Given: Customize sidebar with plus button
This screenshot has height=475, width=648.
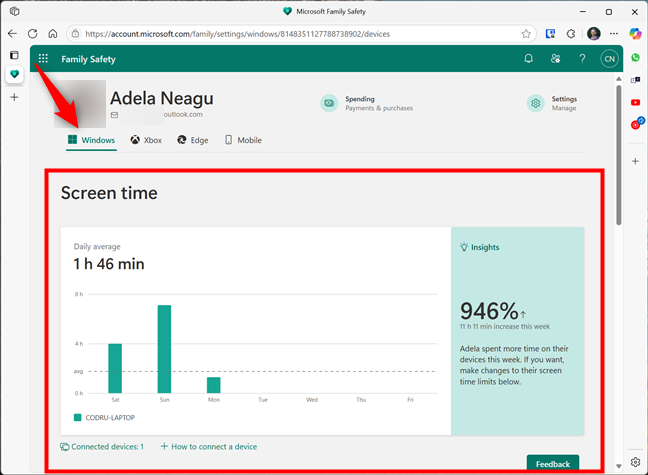Looking at the screenshot, I should coord(636,161).
